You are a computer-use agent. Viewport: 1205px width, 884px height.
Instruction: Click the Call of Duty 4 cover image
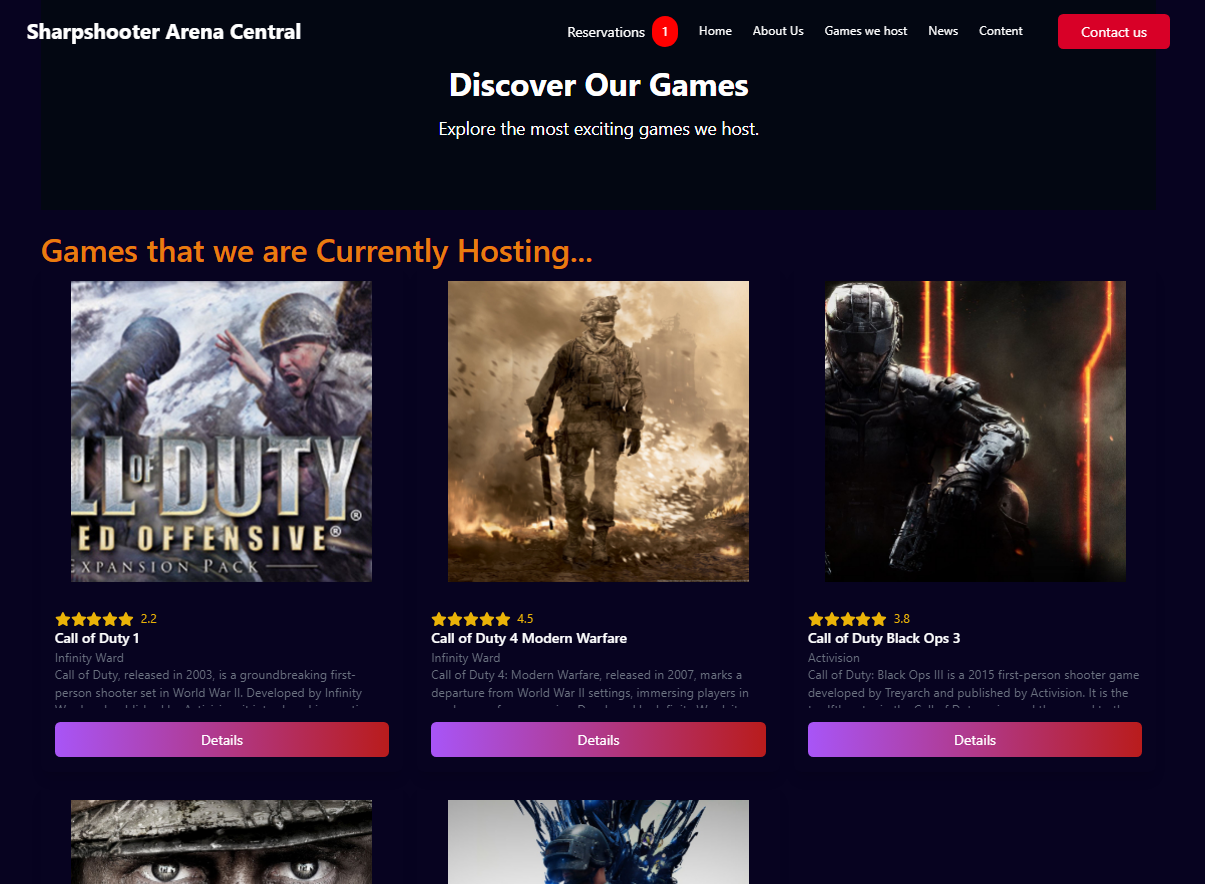[x=598, y=431]
